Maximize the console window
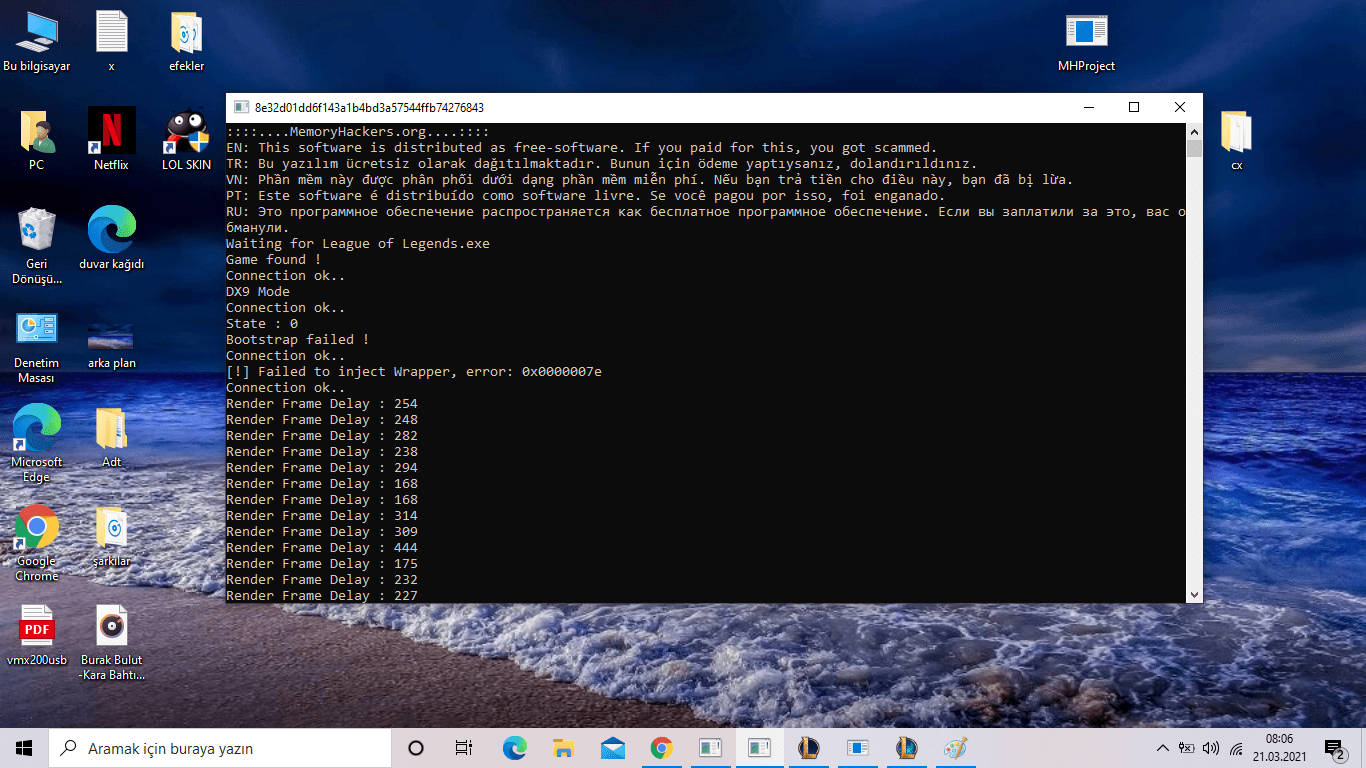This screenshot has height=768, width=1366. (1133, 107)
